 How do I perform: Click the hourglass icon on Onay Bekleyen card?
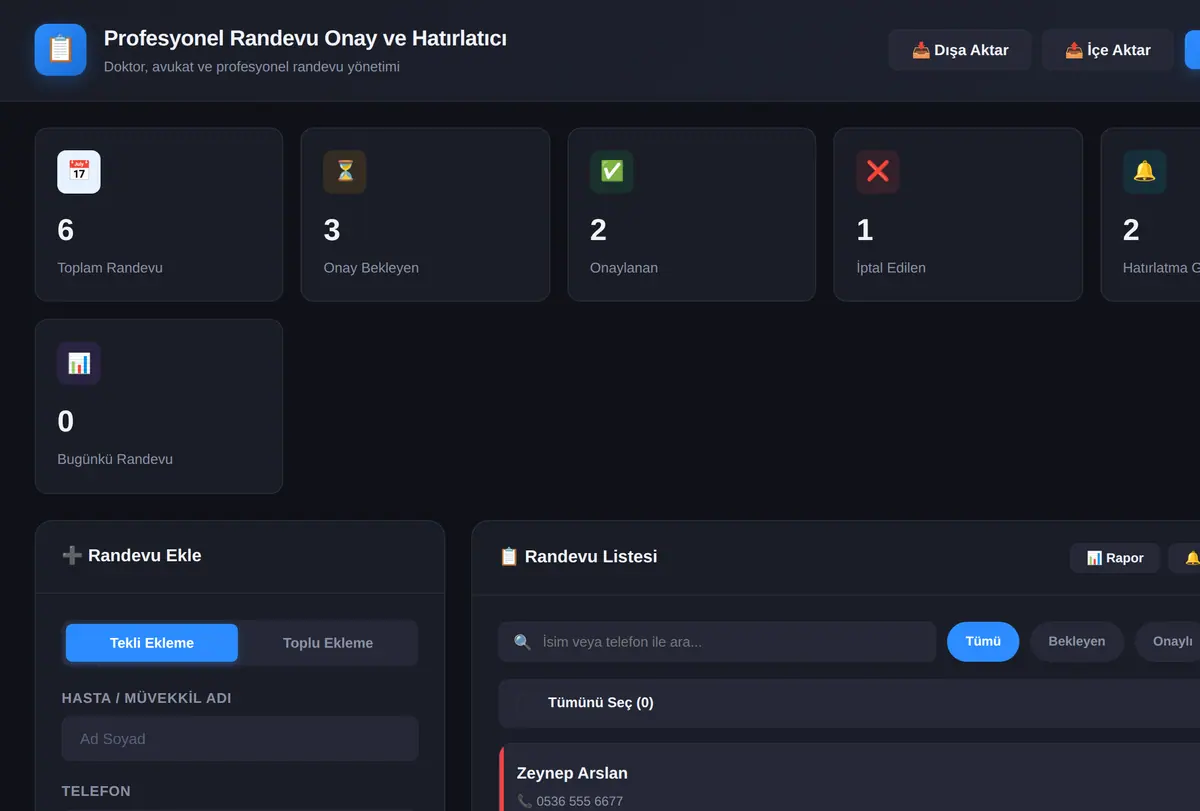click(345, 172)
